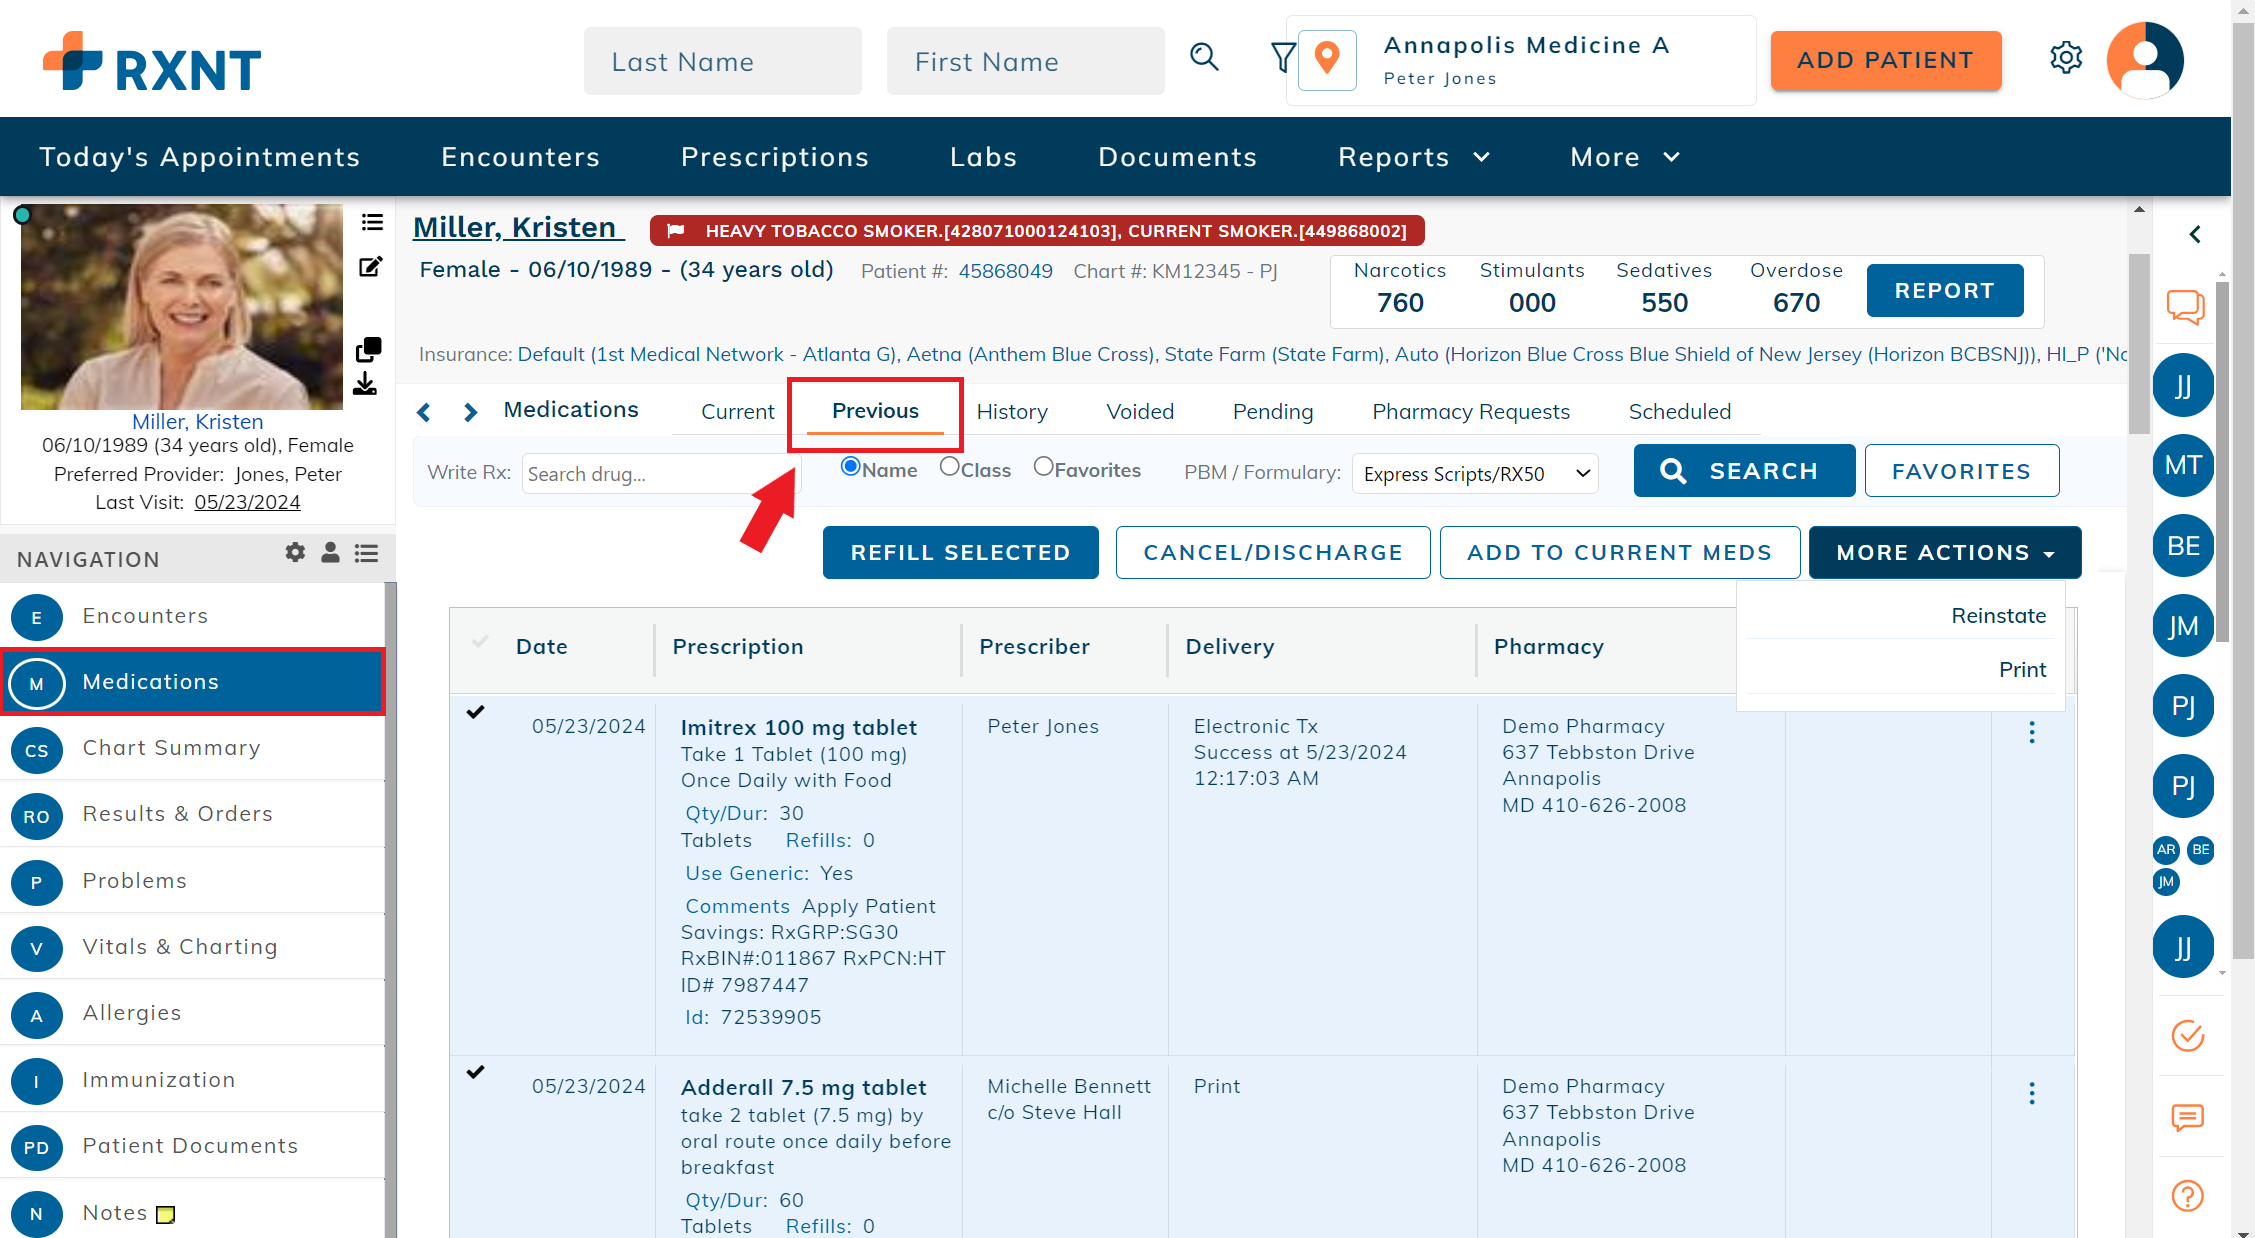2255x1238 pixels.
Task: Open kebab menu for Adderall row
Action: coord(2032,1093)
